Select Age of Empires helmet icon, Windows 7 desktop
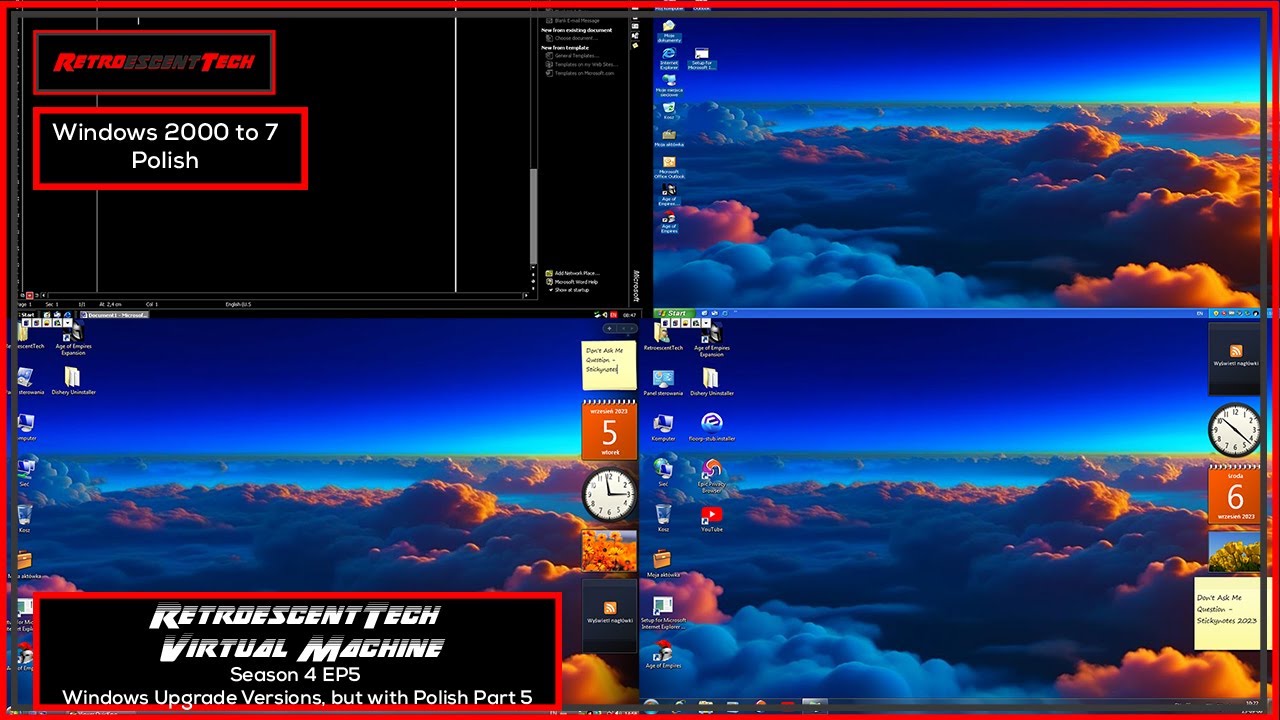Image resolution: width=1280 pixels, height=720 pixels. 663,654
